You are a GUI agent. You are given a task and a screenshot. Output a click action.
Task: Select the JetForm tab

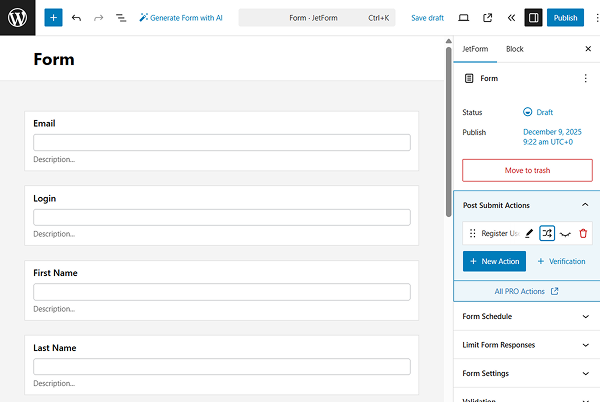coord(474,49)
